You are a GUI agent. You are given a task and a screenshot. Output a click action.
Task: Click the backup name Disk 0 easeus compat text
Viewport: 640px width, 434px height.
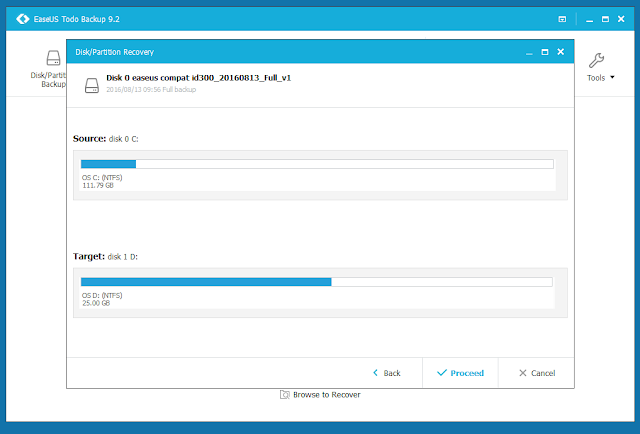(x=198, y=78)
